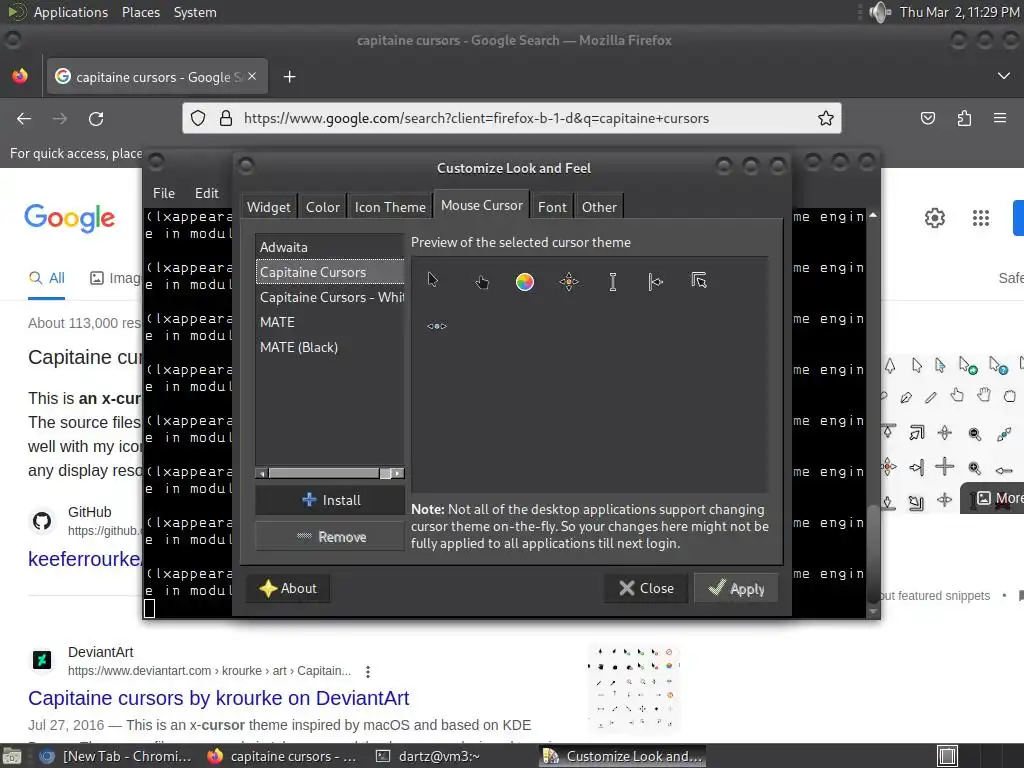The image size is (1024, 768).
Task: Switch to the Other tab
Action: 599,207
